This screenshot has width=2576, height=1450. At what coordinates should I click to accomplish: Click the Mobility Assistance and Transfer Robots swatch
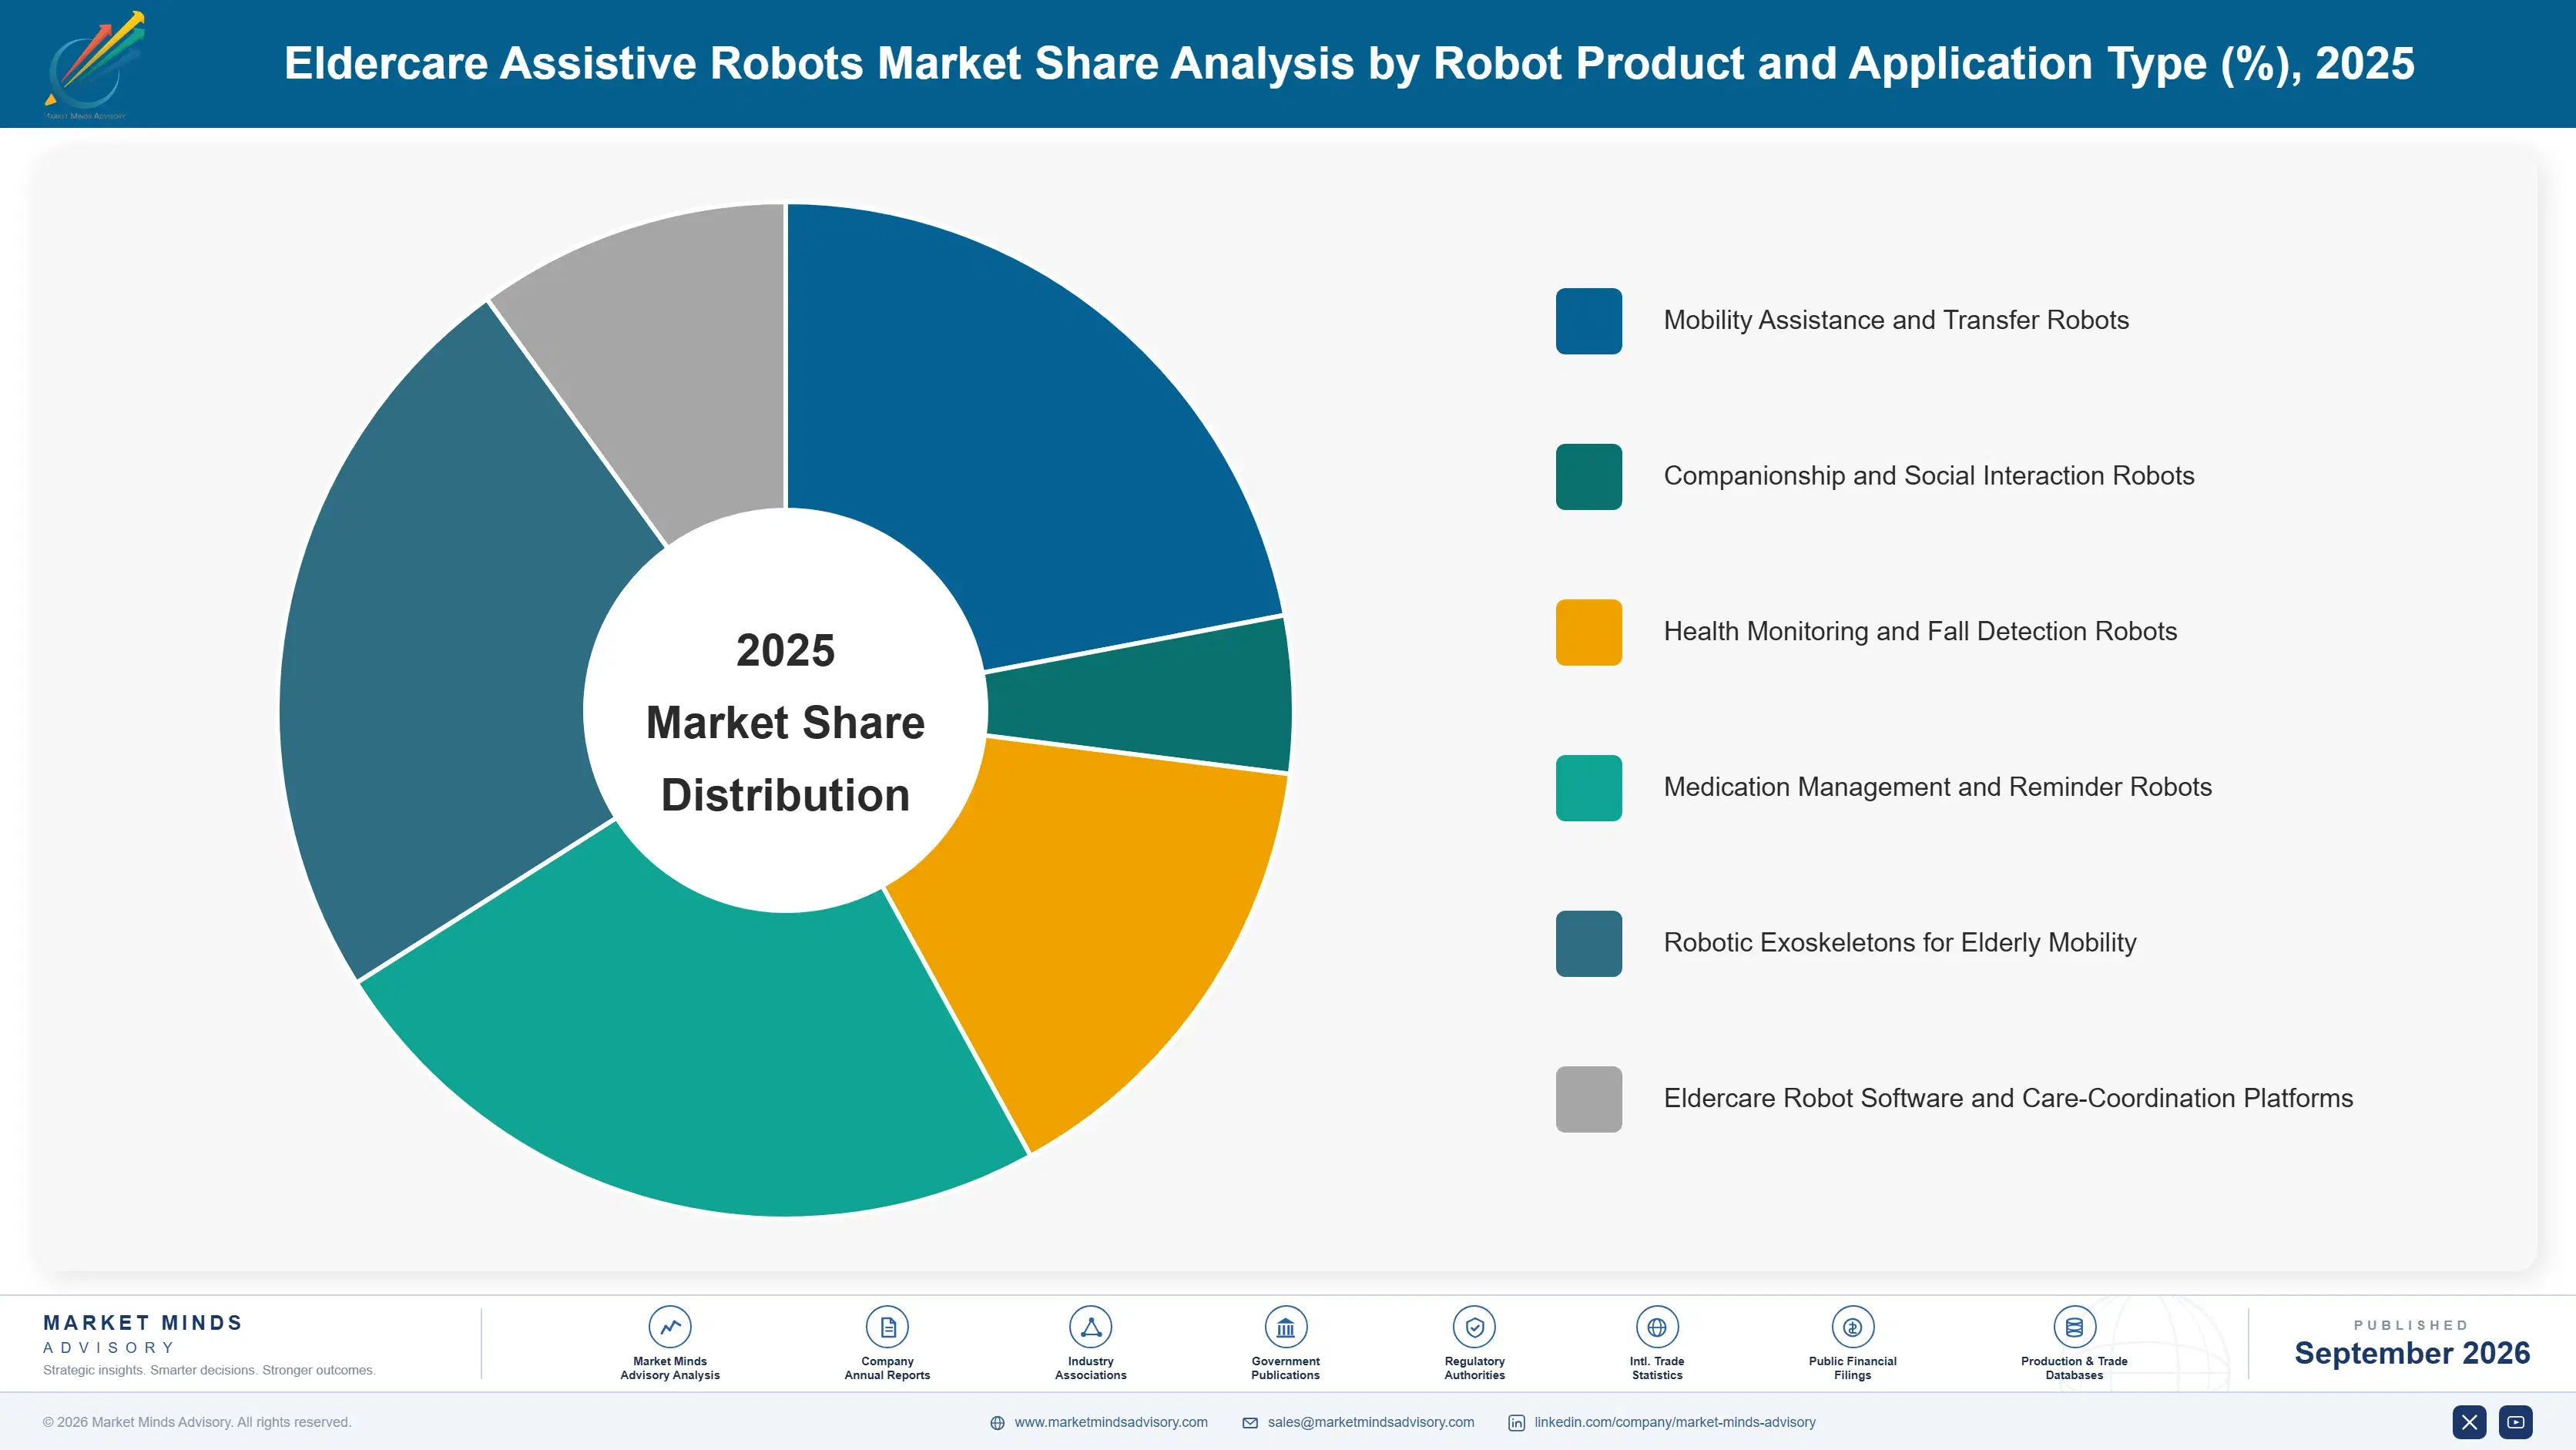[x=1588, y=321]
